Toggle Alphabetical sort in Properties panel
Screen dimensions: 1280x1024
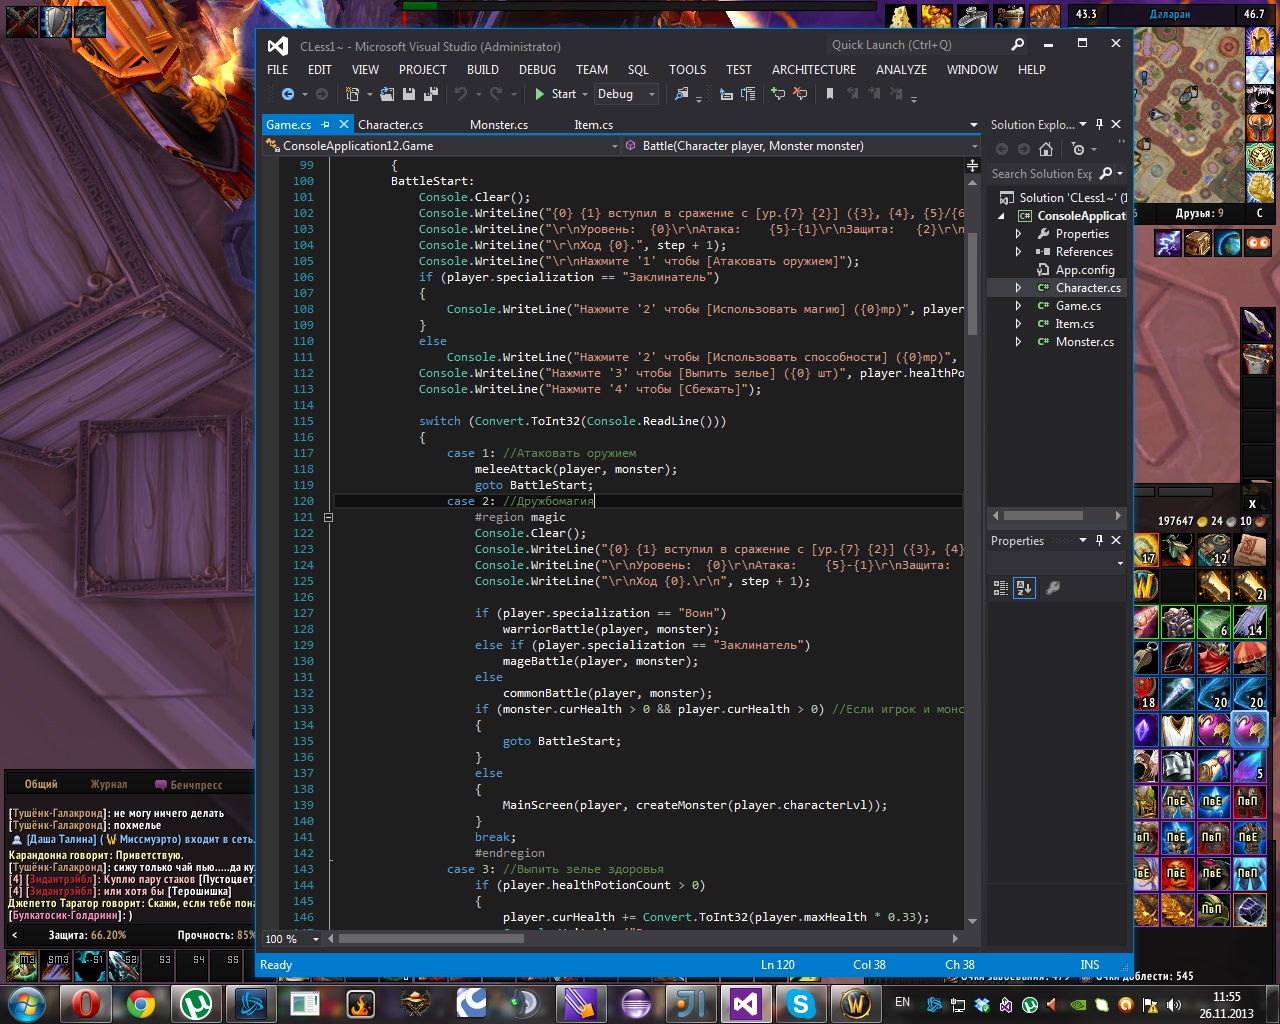coord(1024,588)
